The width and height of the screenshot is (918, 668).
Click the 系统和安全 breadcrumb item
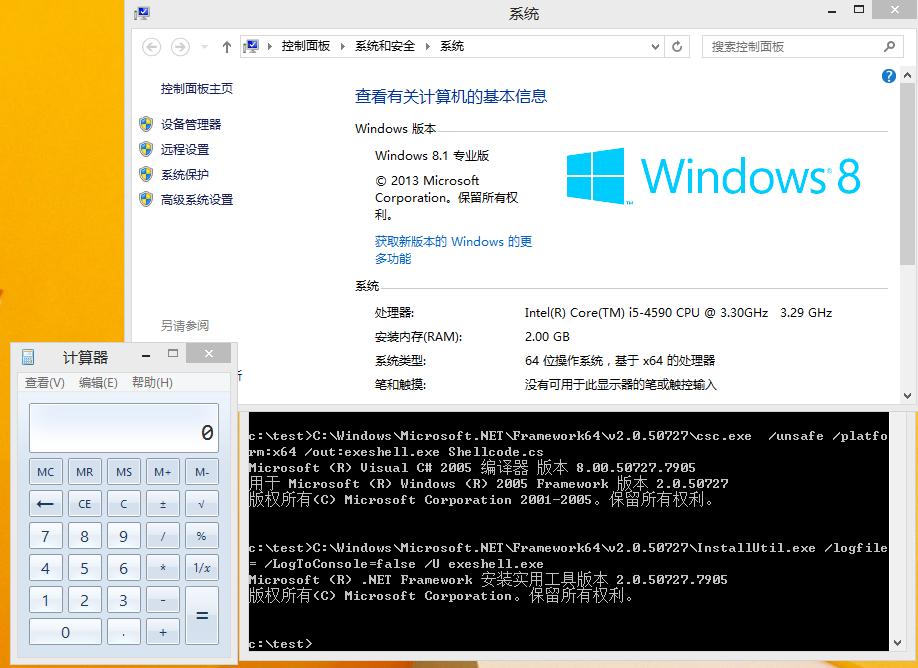[385, 46]
